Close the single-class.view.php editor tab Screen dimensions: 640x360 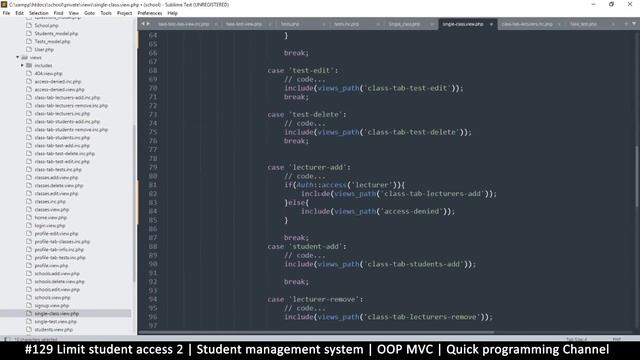[x=491, y=24]
